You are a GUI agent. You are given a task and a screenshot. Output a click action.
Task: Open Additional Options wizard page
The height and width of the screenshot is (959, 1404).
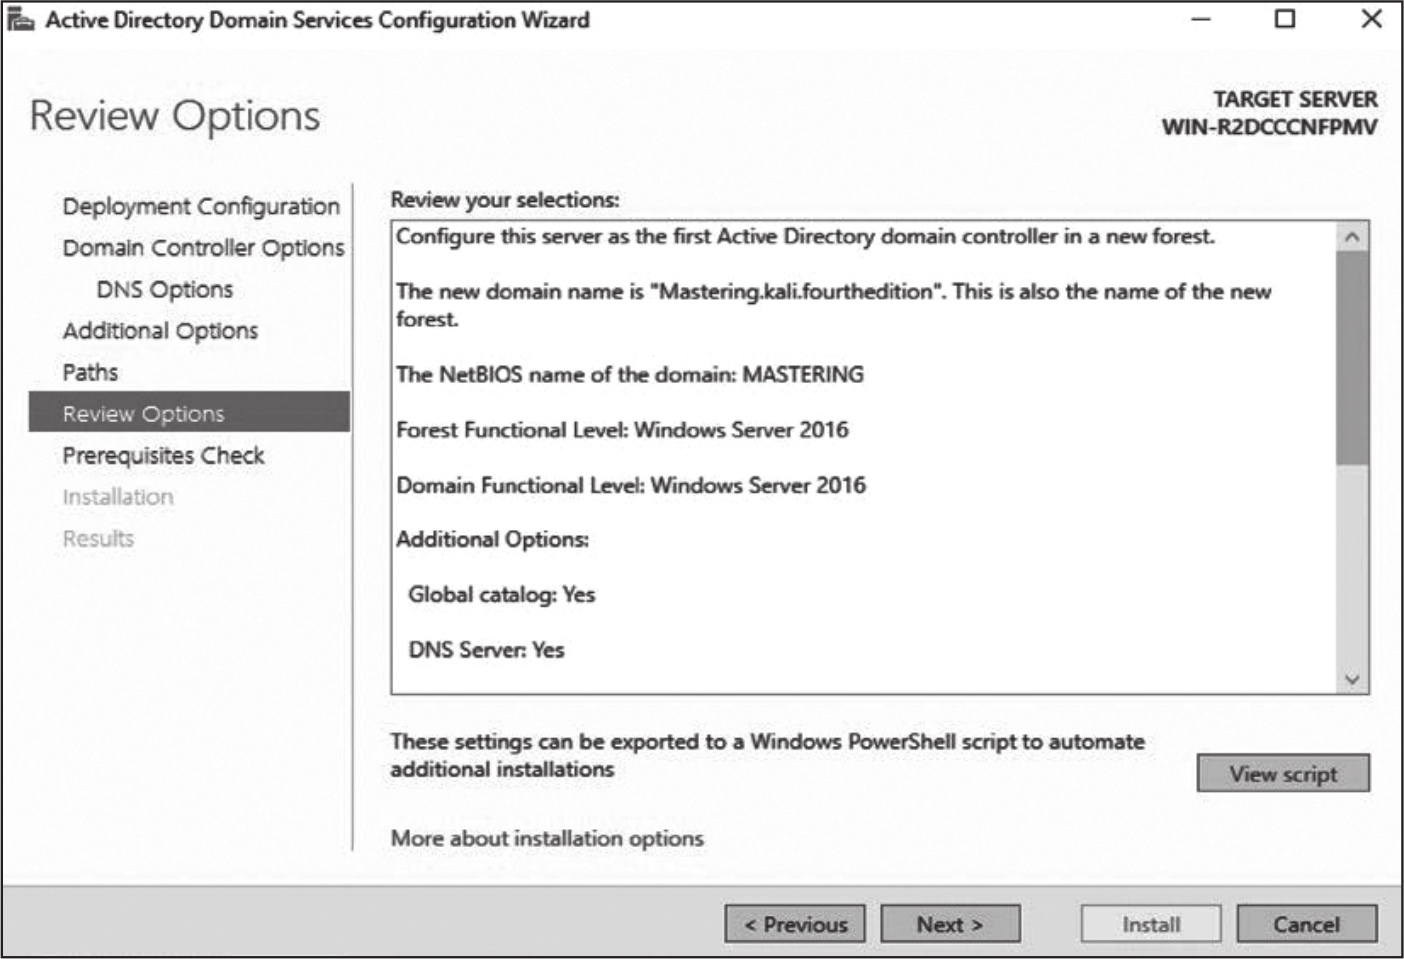(x=160, y=331)
